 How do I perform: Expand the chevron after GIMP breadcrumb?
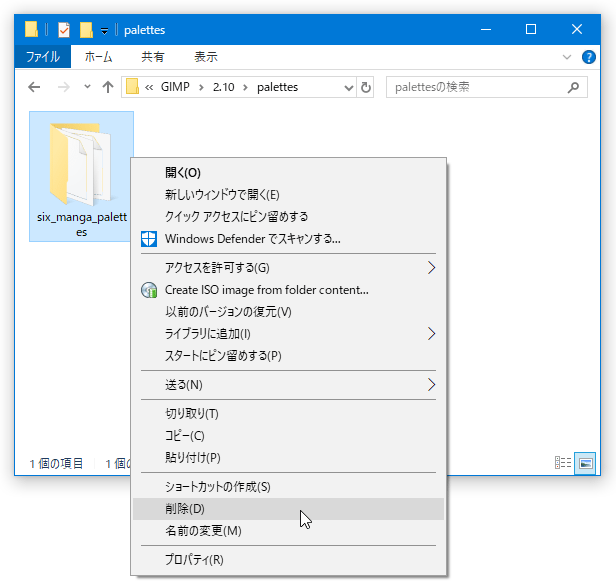click(201, 87)
